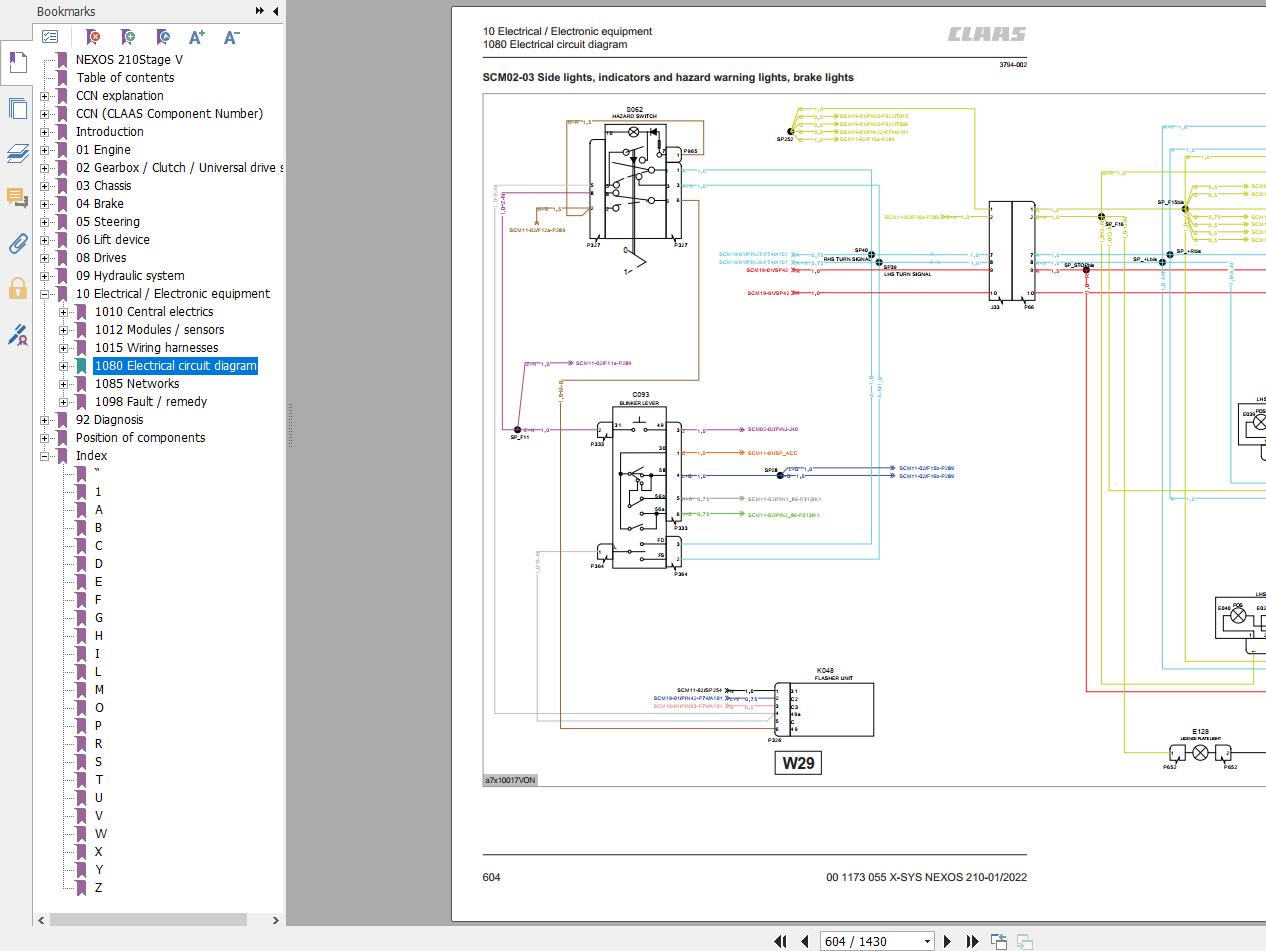Open the page number dropdown
The width and height of the screenshot is (1266, 951).
[x=927, y=941]
